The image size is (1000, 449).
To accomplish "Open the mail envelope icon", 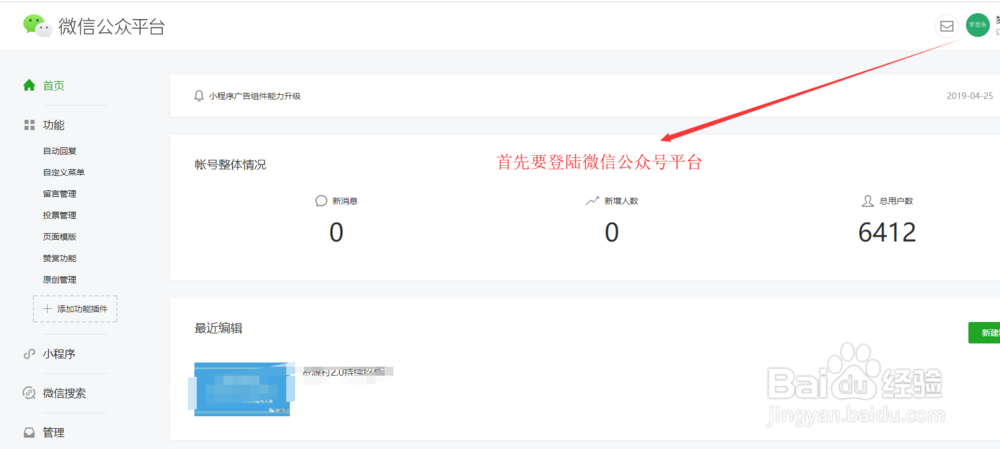I will [x=947, y=26].
